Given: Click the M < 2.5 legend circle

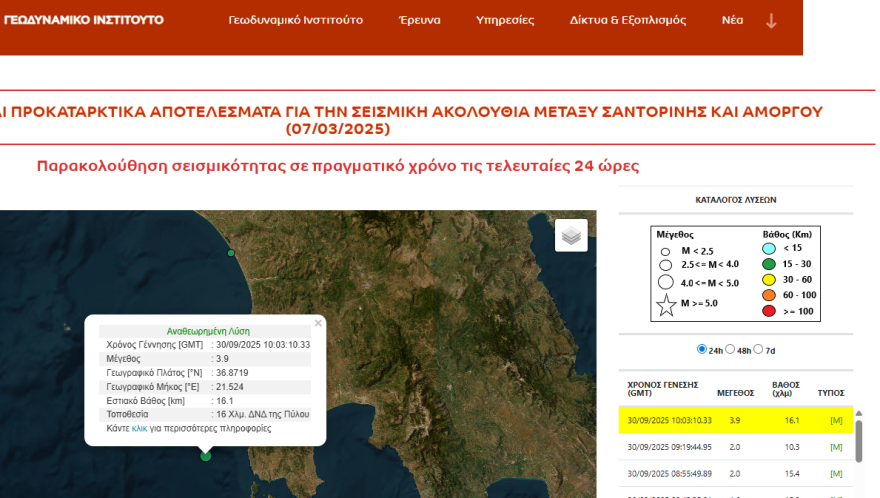Looking at the screenshot, I should [x=665, y=252].
